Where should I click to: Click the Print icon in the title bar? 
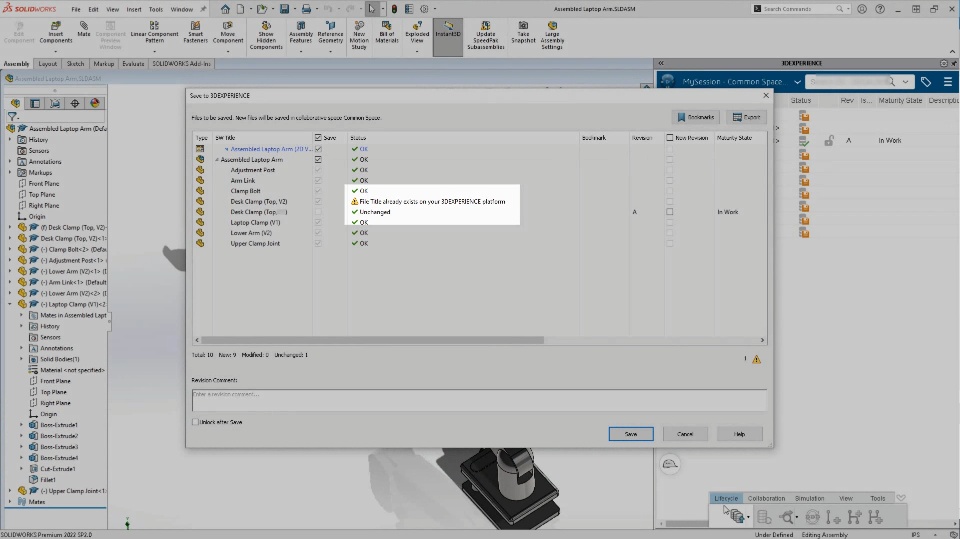306,9
